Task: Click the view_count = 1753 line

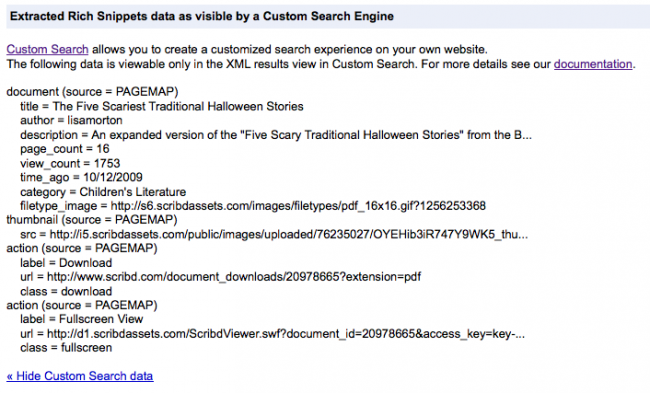Action: click(x=70, y=164)
